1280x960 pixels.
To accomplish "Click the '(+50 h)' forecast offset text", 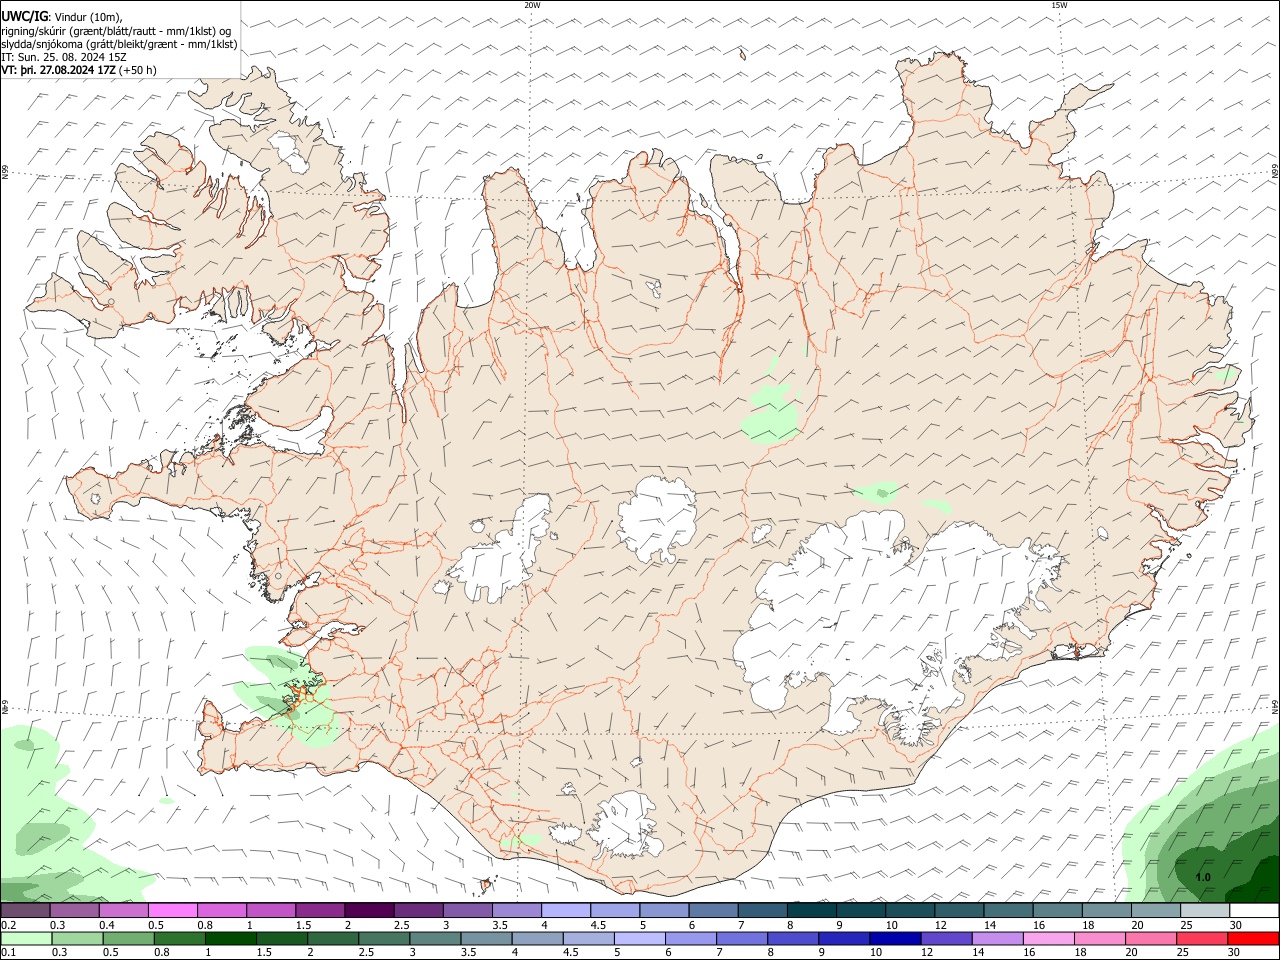I will [x=138, y=70].
